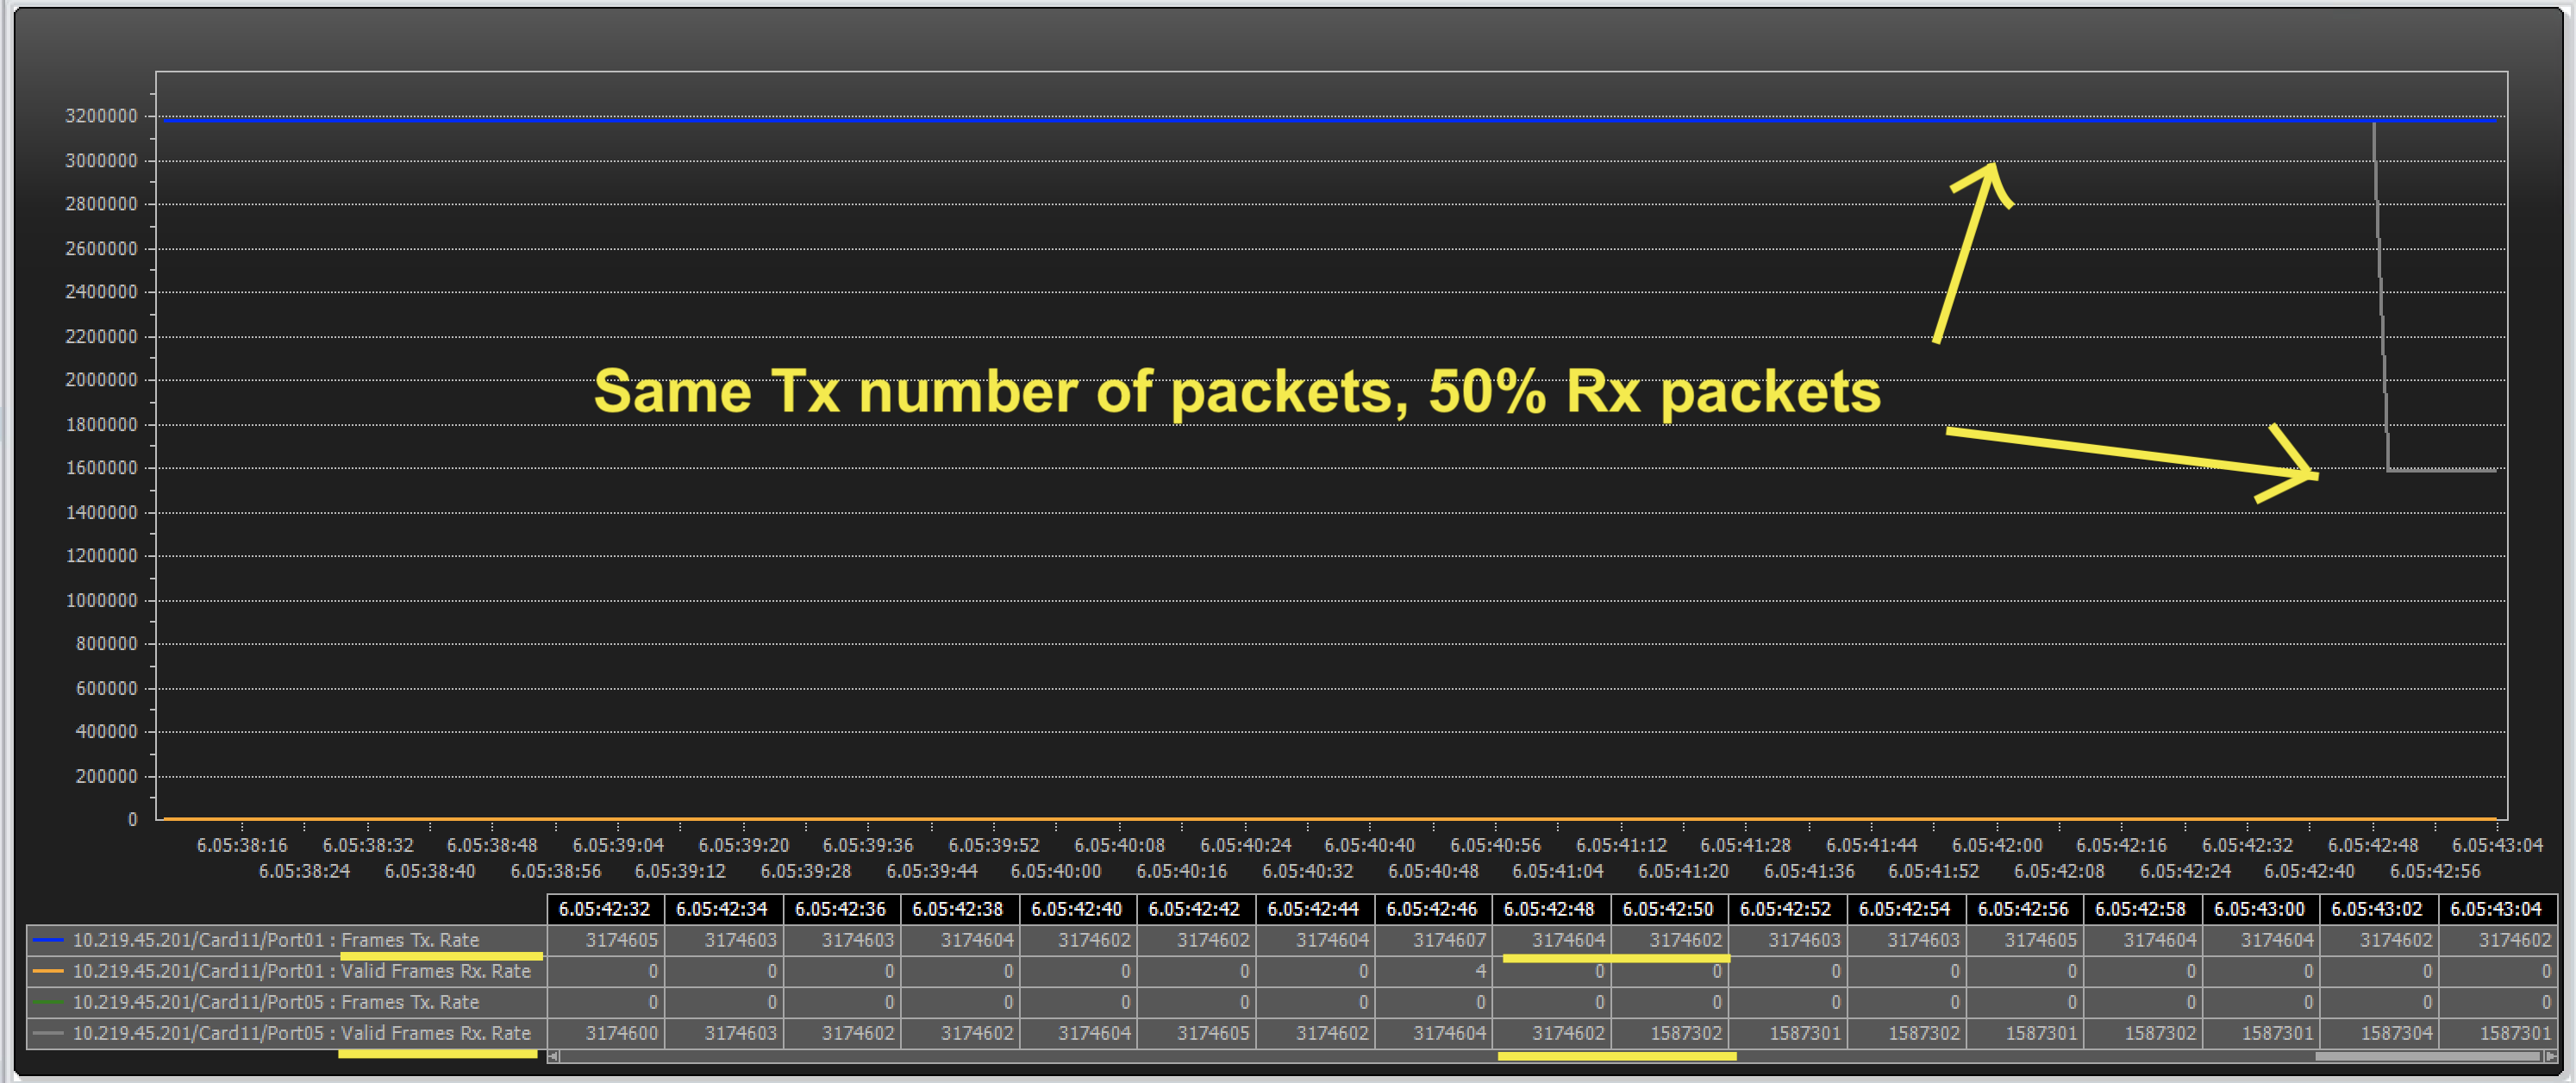Select Port05 Valid Rx cell 3174605 at 6.05:42:42
This screenshot has width=2576, height=1083.
click(x=1195, y=1033)
